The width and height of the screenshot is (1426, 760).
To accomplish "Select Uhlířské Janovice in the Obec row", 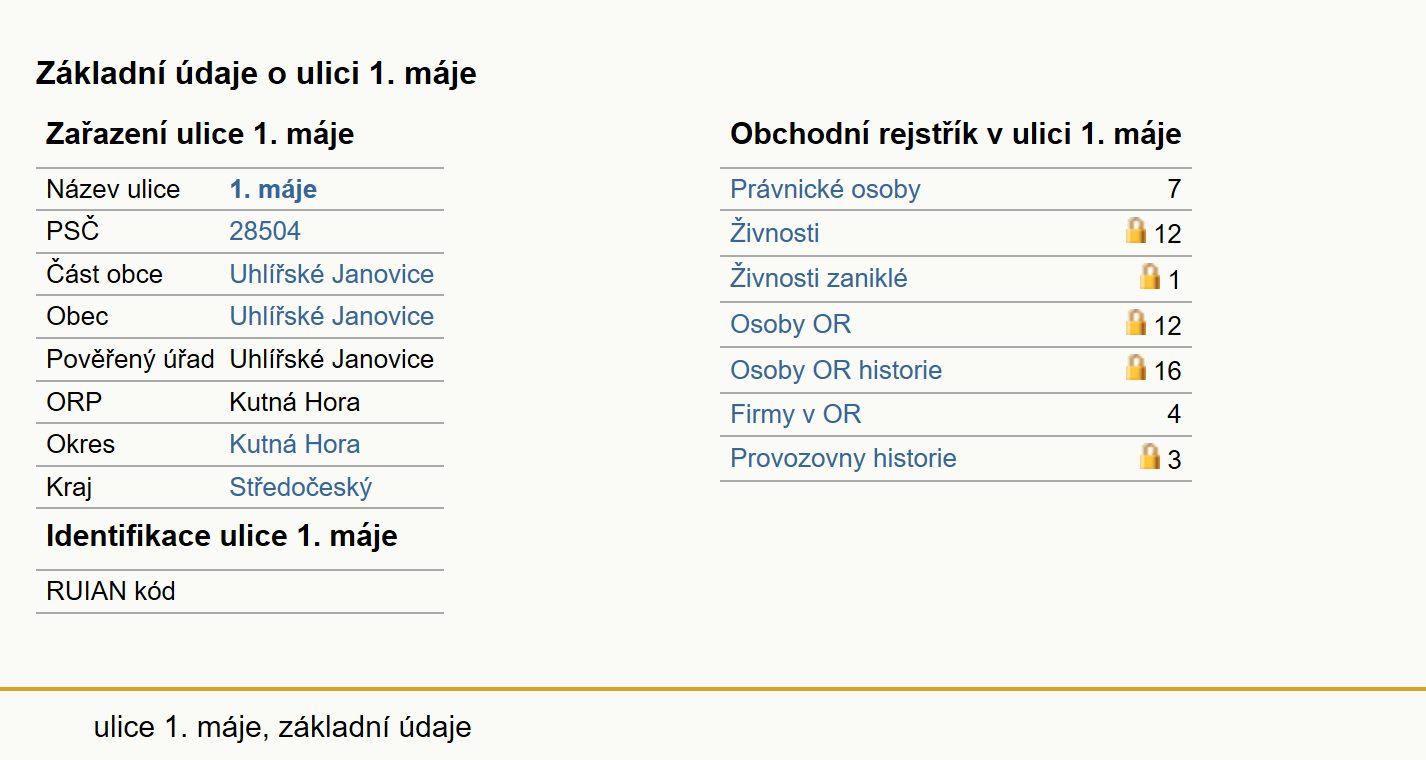I will click(332, 316).
